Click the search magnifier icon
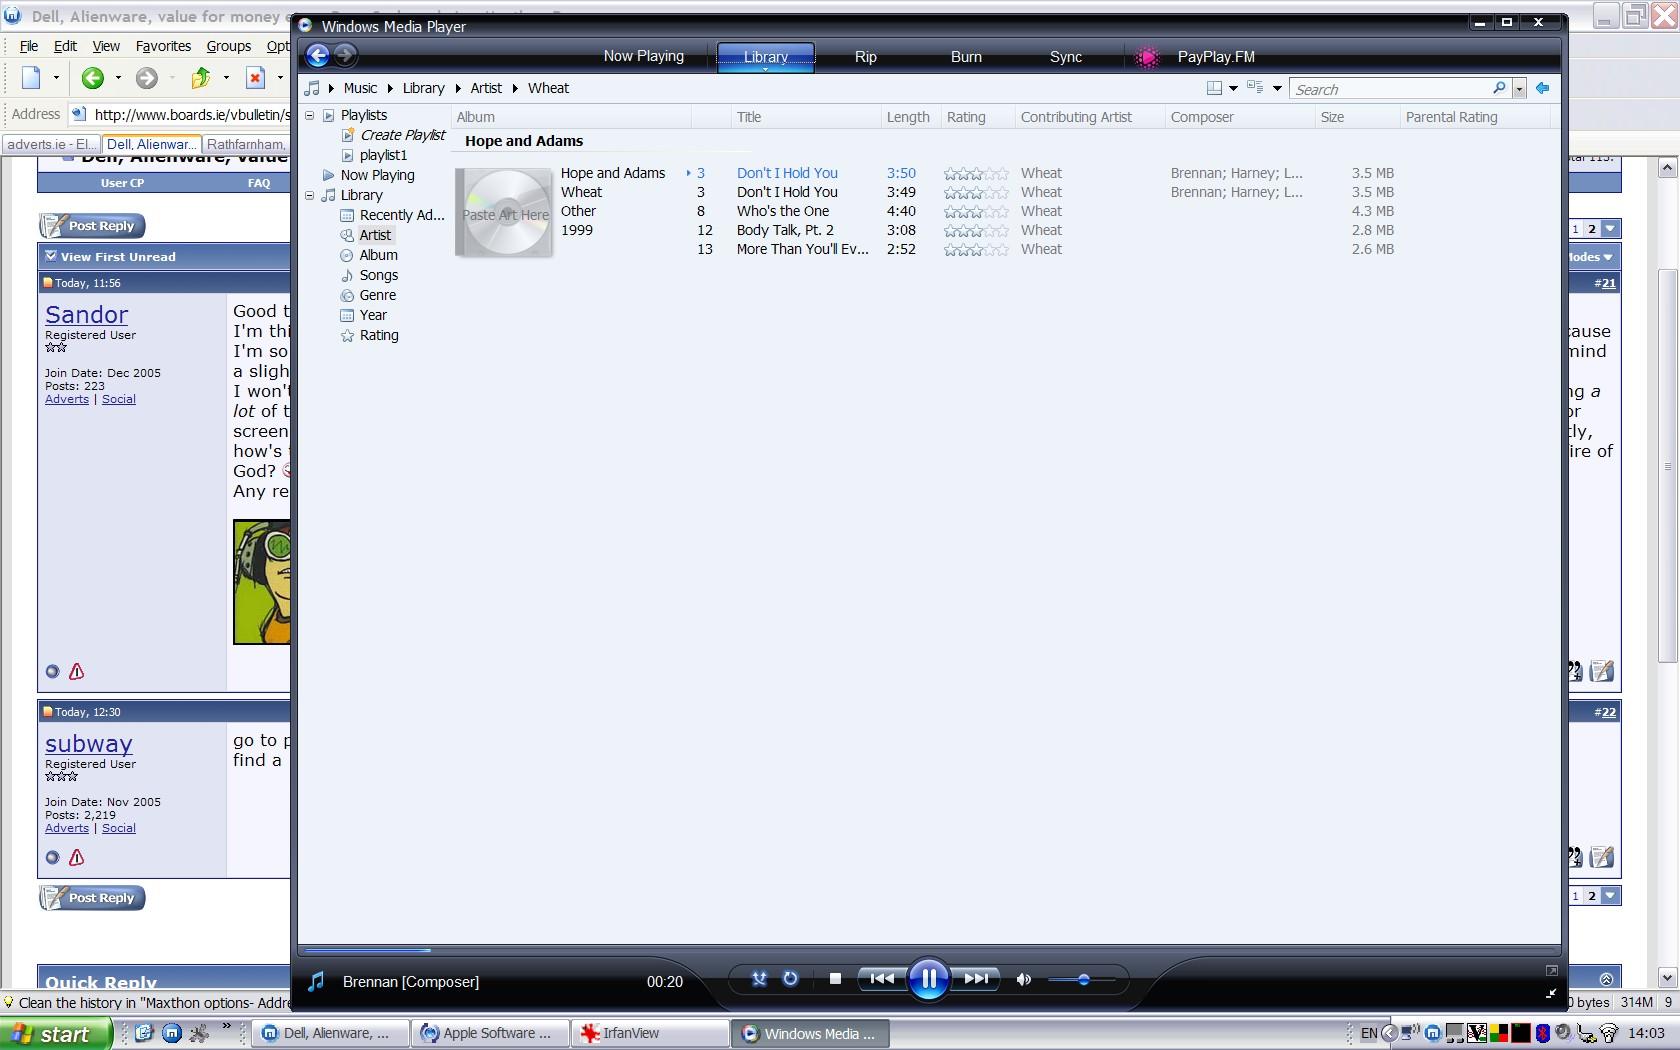The width and height of the screenshot is (1680, 1050). point(1499,88)
